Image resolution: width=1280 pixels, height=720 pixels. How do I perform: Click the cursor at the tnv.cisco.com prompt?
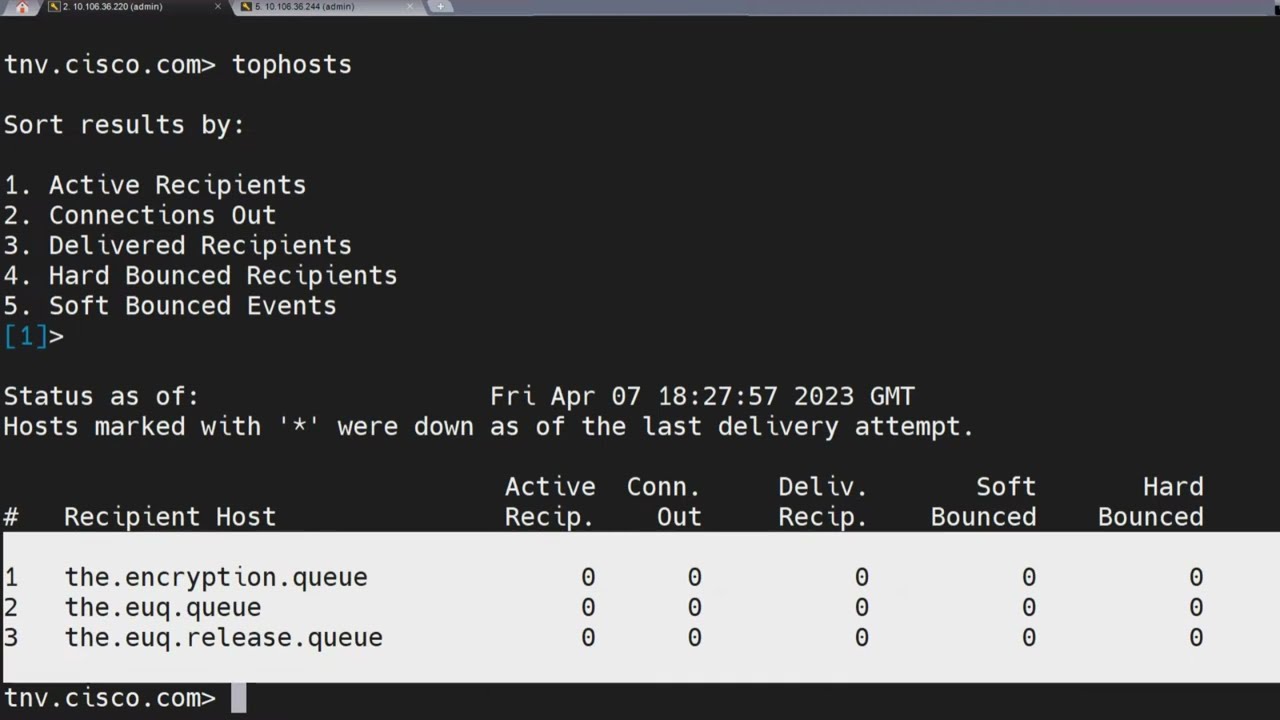pos(239,698)
